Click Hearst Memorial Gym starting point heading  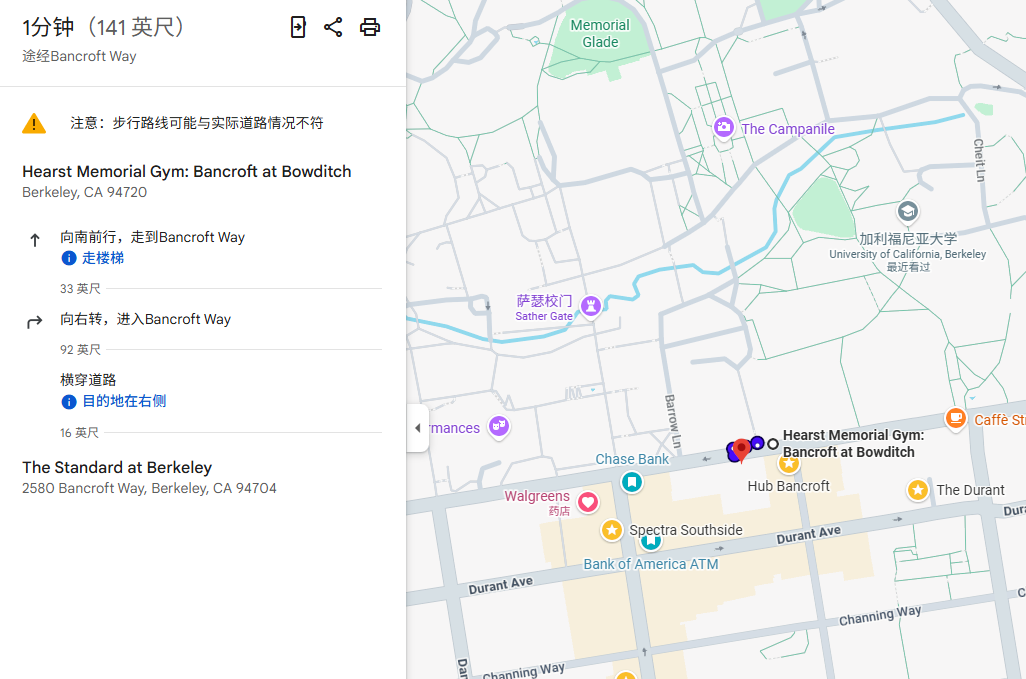tap(186, 172)
